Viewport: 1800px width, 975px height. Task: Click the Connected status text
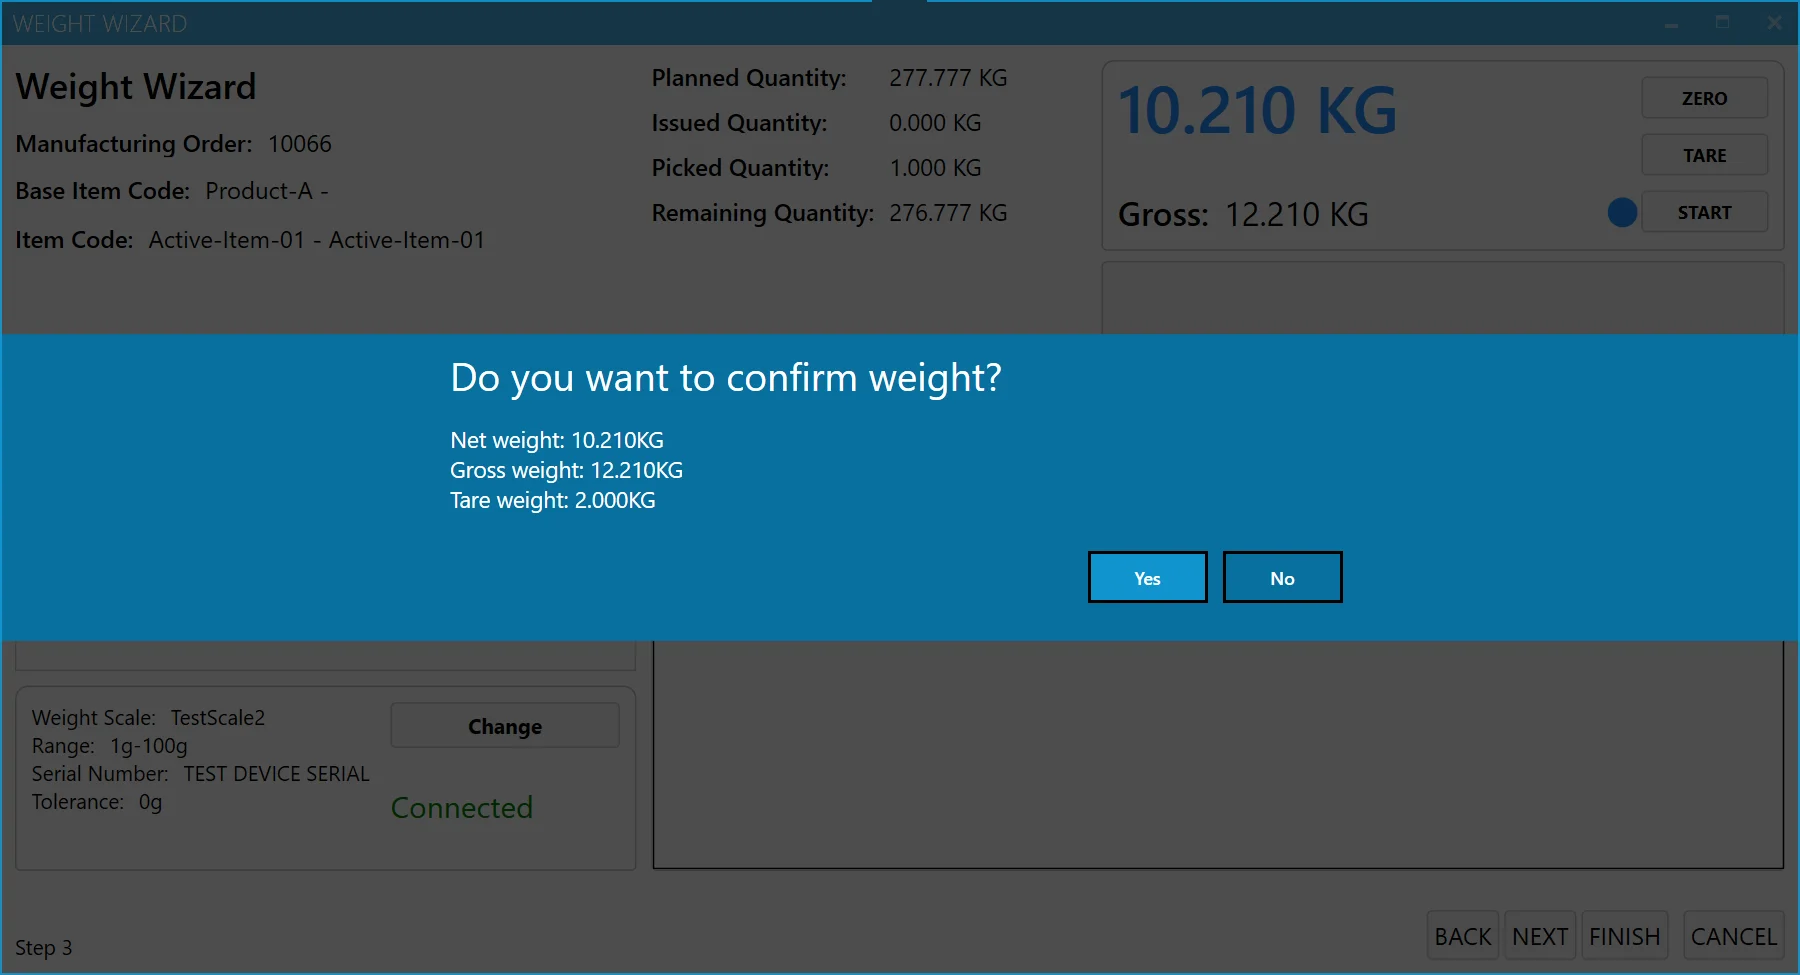tap(461, 808)
